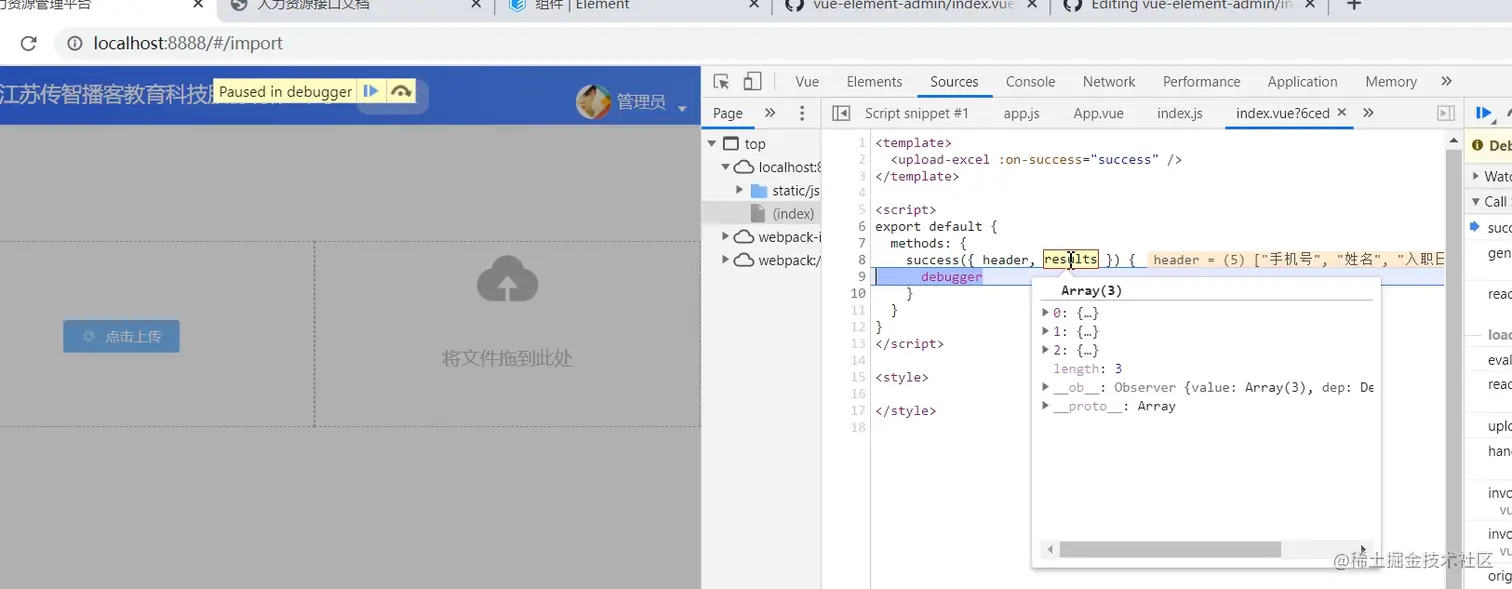1512x589 pixels.
Task: Resume script execution in Paused in debugger overlay
Action: pos(371,91)
